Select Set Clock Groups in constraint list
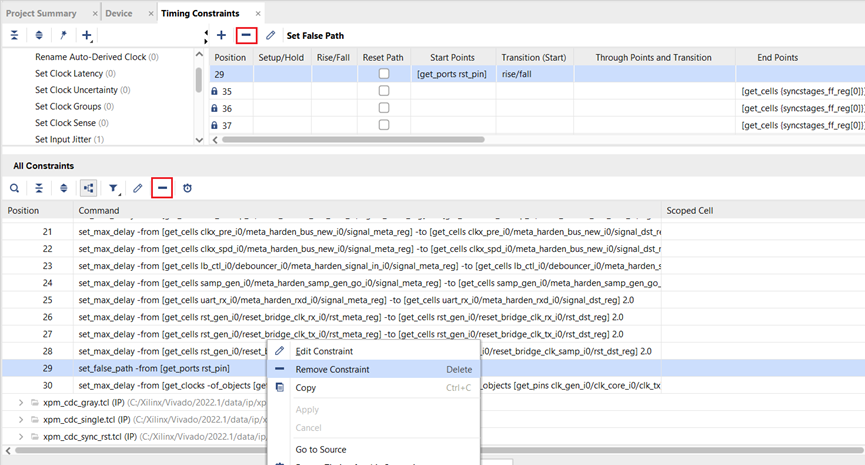 point(75,106)
